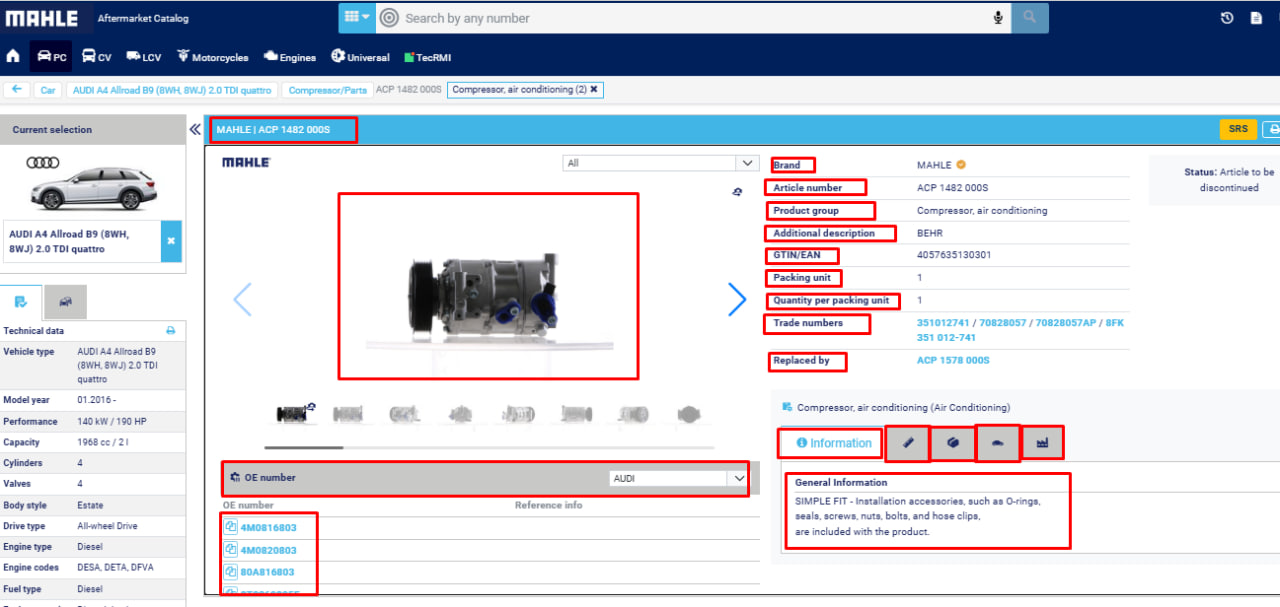This screenshot has height=607, width=1280.
Task: Open trade number 351012741
Action: [943, 323]
